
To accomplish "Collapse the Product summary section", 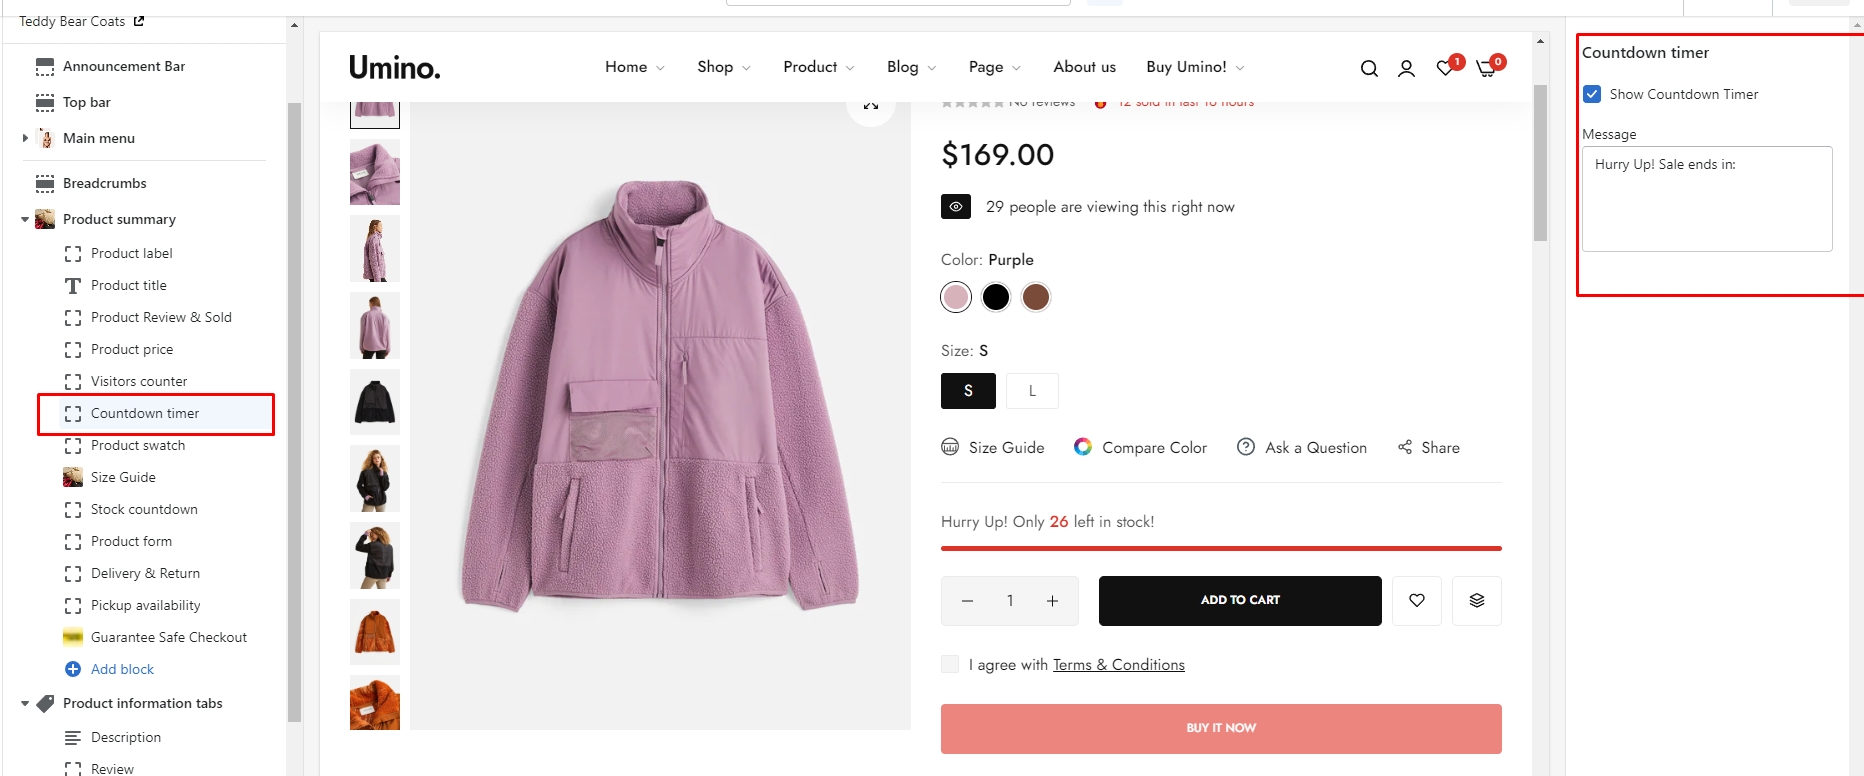I will [x=25, y=219].
